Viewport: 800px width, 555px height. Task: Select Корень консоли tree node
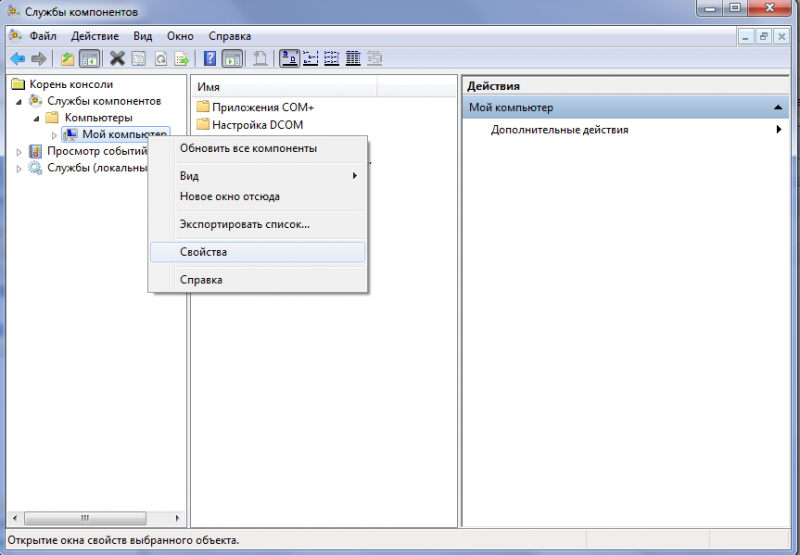point(71,84)
